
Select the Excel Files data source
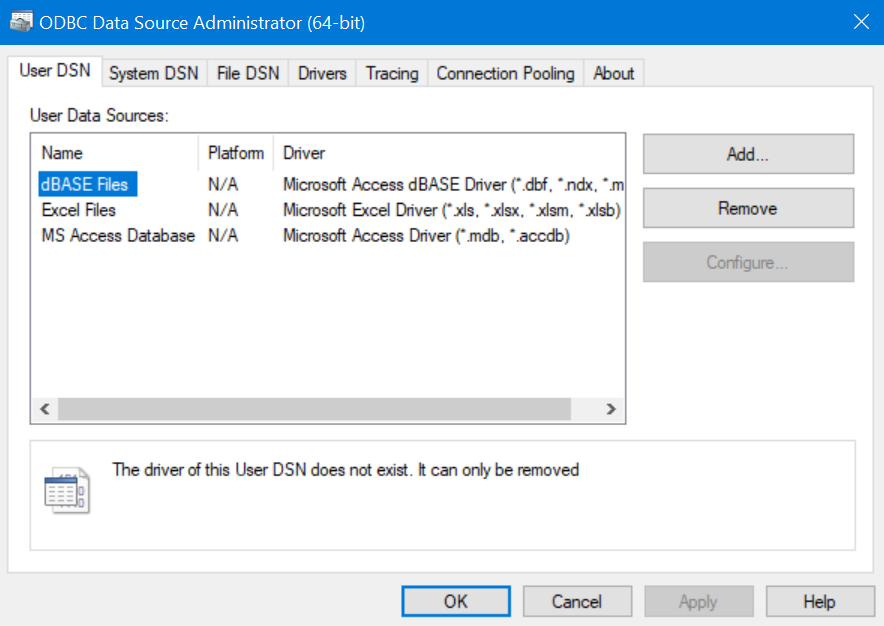78,210
